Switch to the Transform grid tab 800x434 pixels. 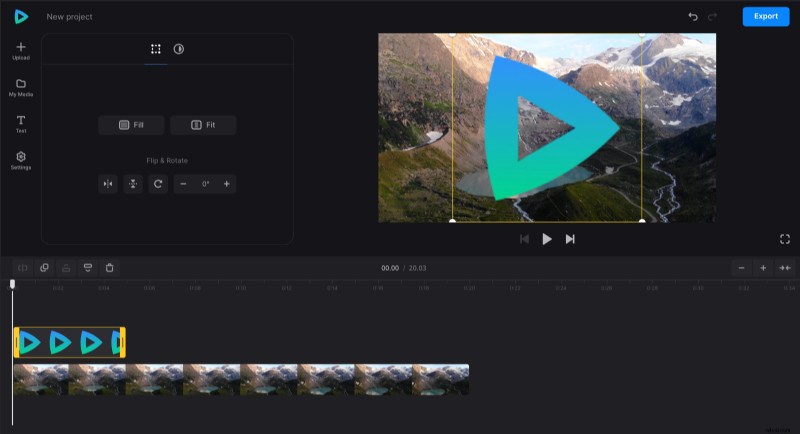[156, 49]
